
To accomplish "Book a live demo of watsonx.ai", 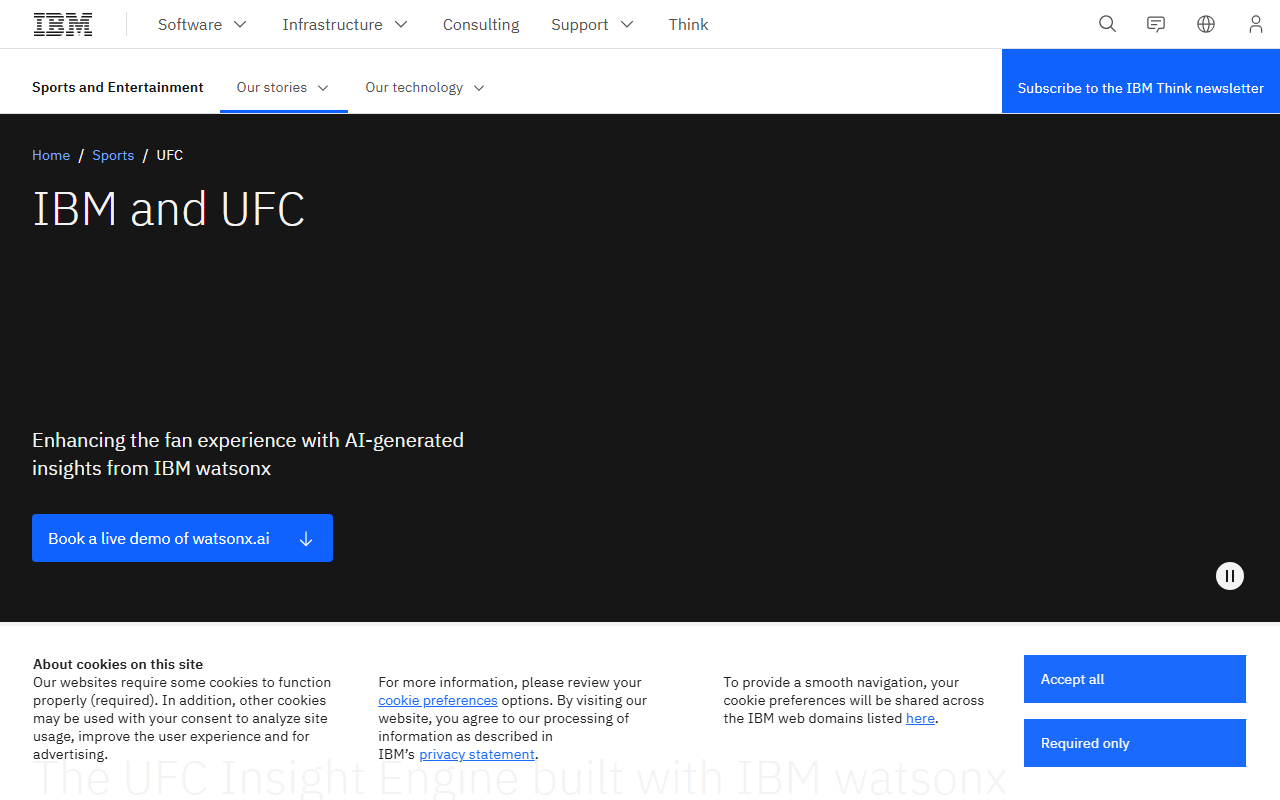I will [x=182, y=538].
